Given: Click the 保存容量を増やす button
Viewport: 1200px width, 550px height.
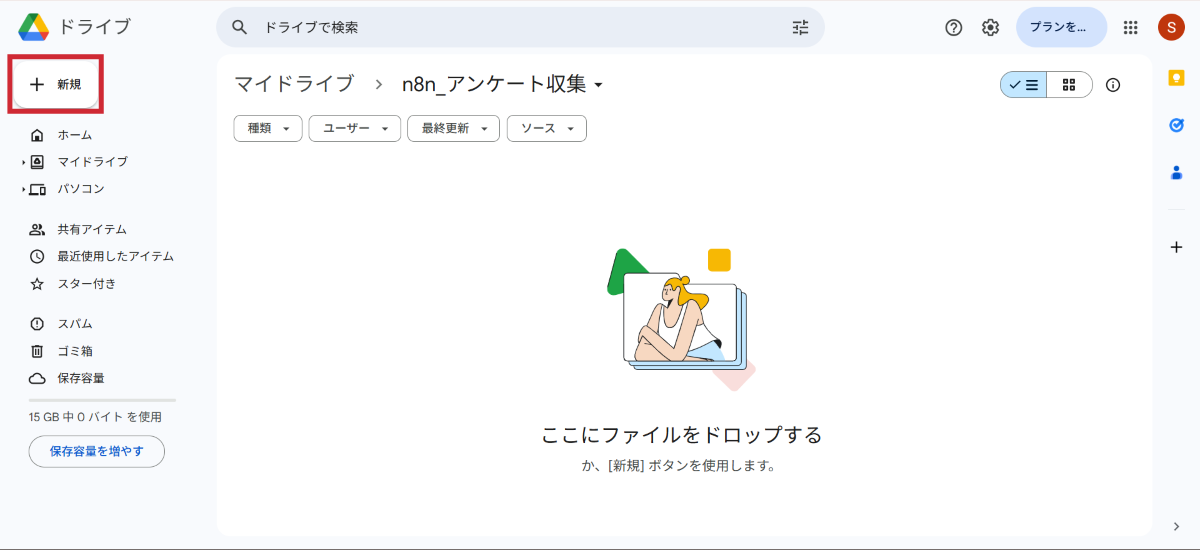Looking at the screenshot, I should pos(97,451).
